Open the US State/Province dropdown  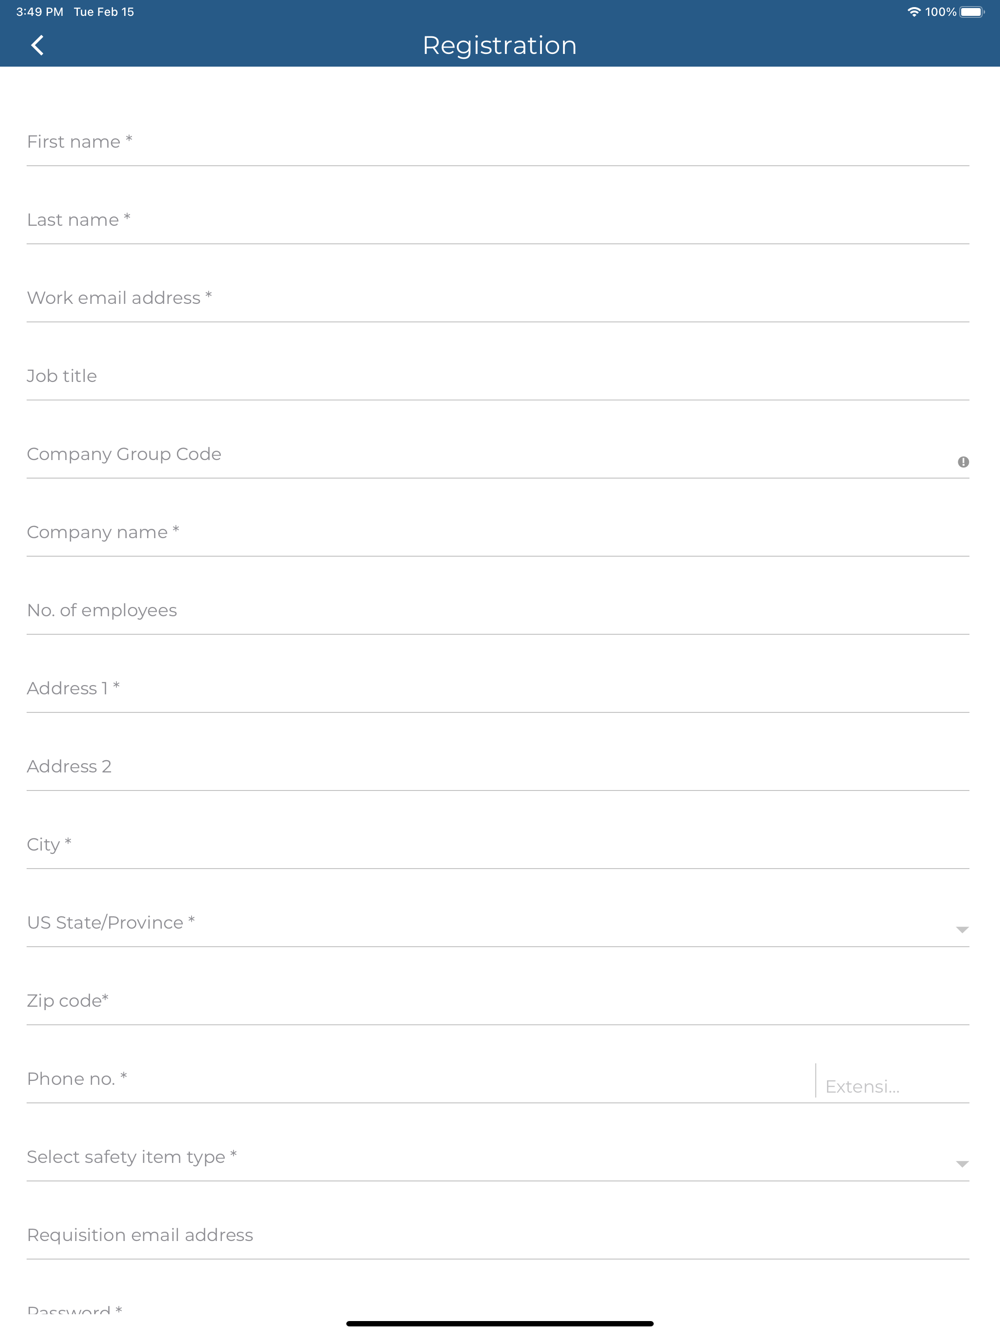tap(961, 929)
